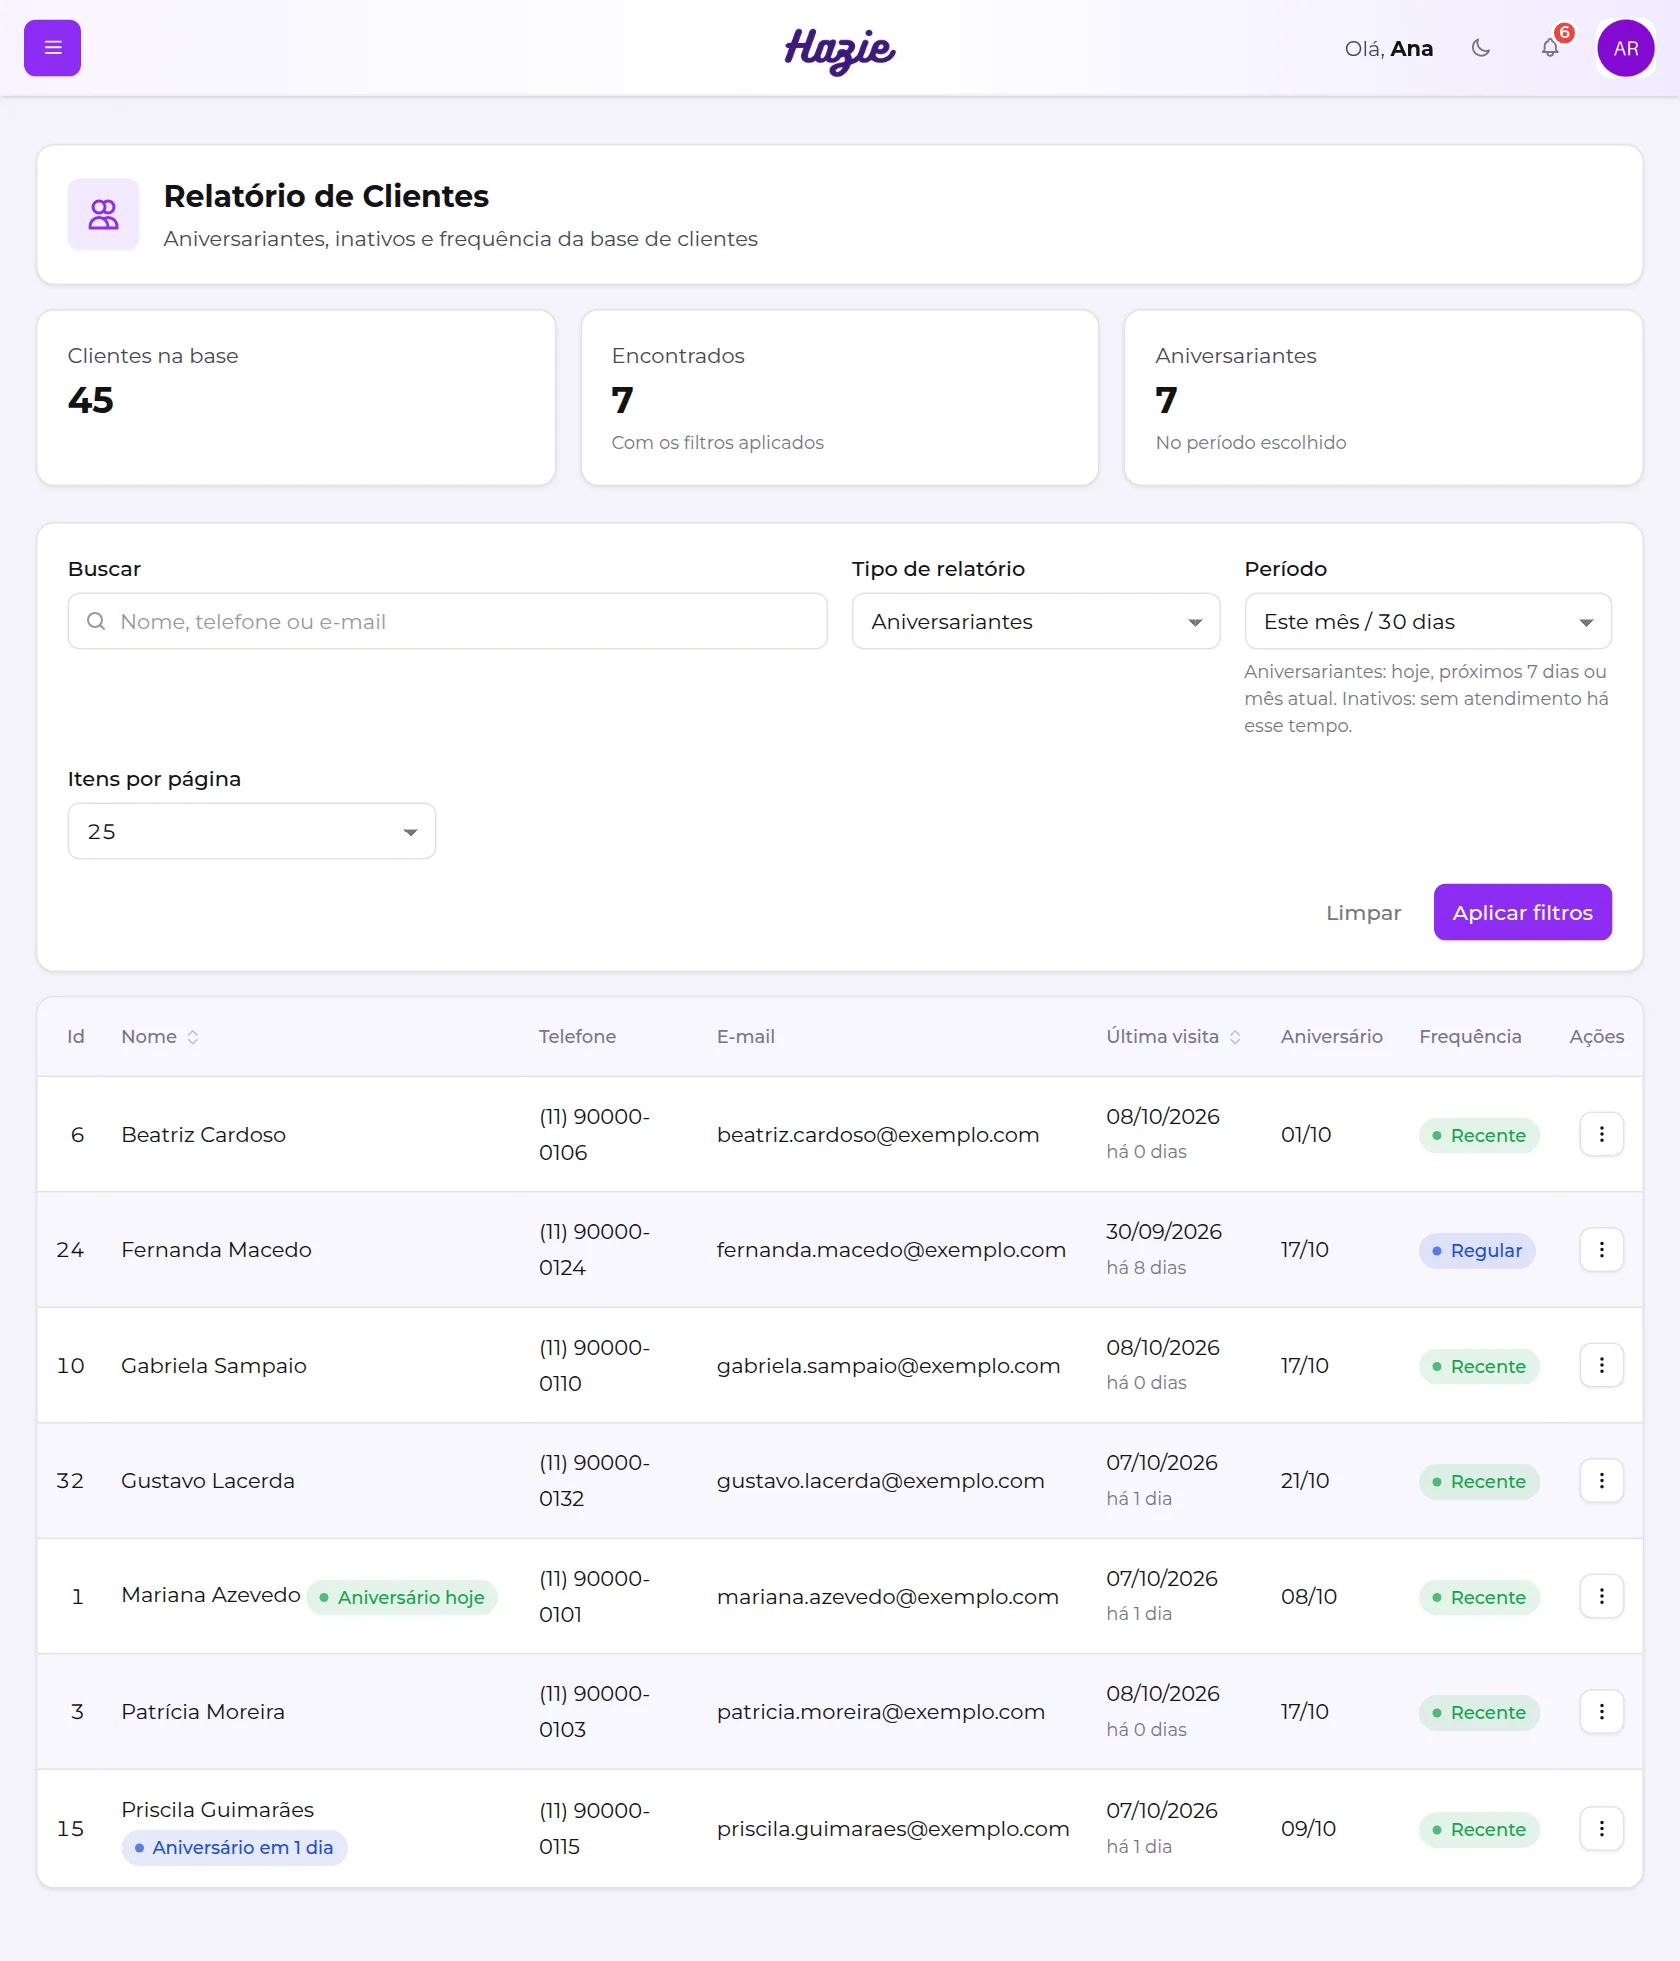Toggle dark mode moon icon
The image size is (1680, 1961).
pyautogui.click(x=1481, y=48)
